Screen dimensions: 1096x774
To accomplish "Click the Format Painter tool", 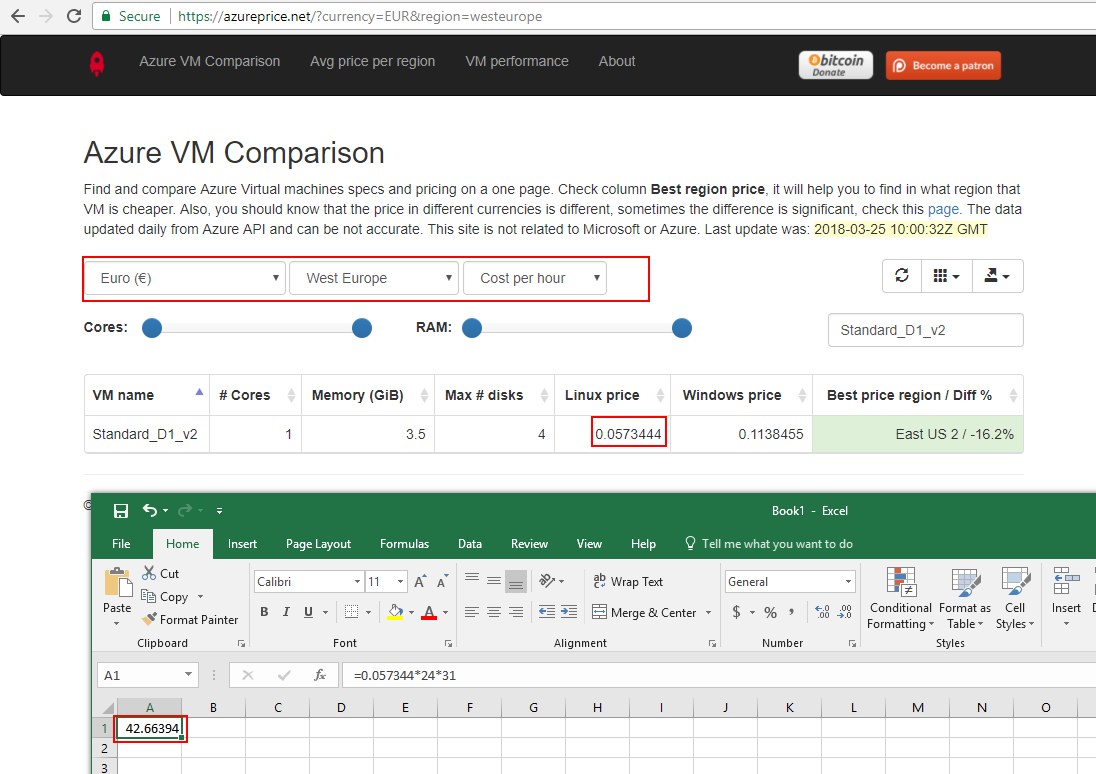I will point(190,619).
